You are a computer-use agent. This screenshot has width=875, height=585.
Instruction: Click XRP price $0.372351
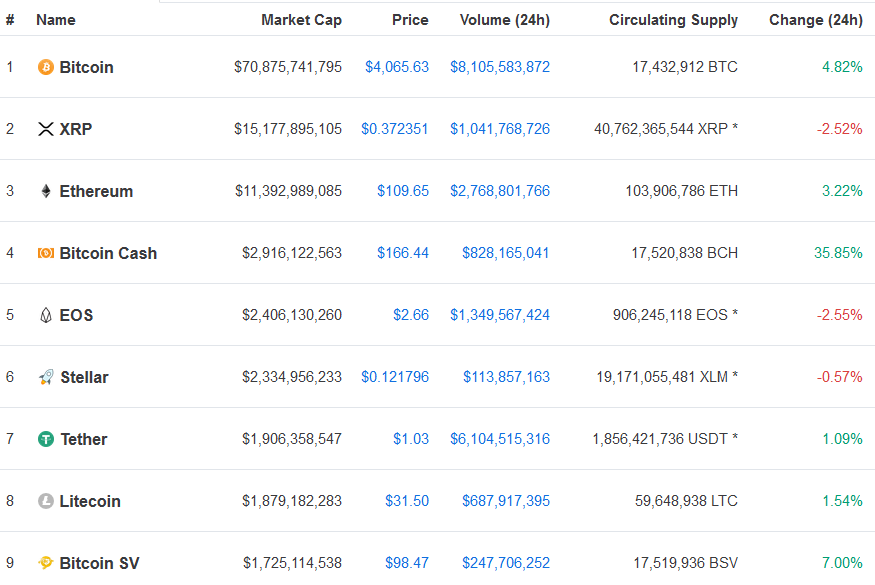(x=395, y=129)
